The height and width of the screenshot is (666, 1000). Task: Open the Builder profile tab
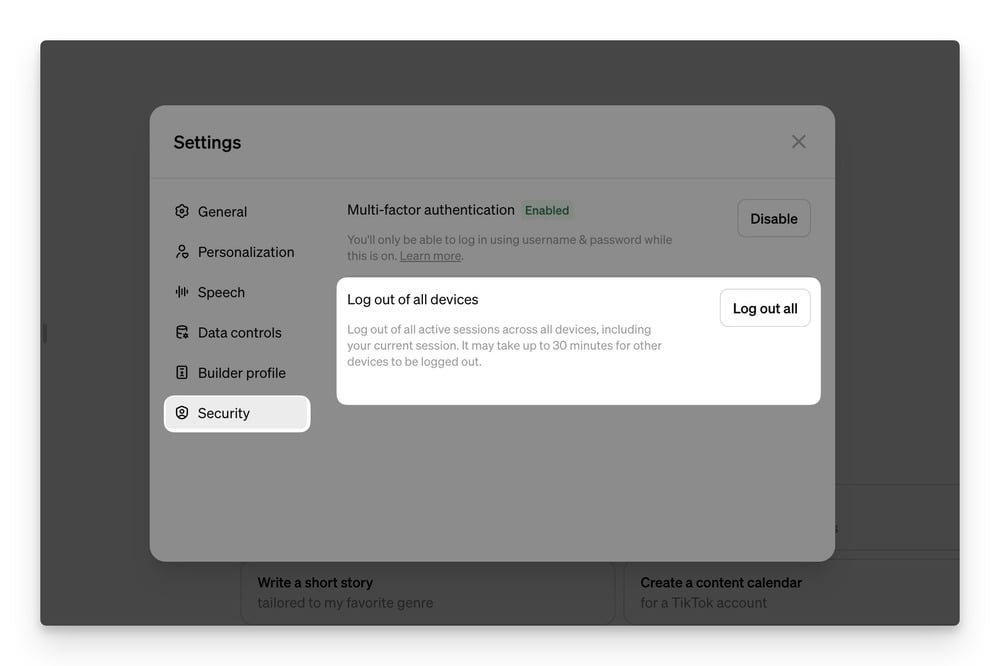click(237, 373)
